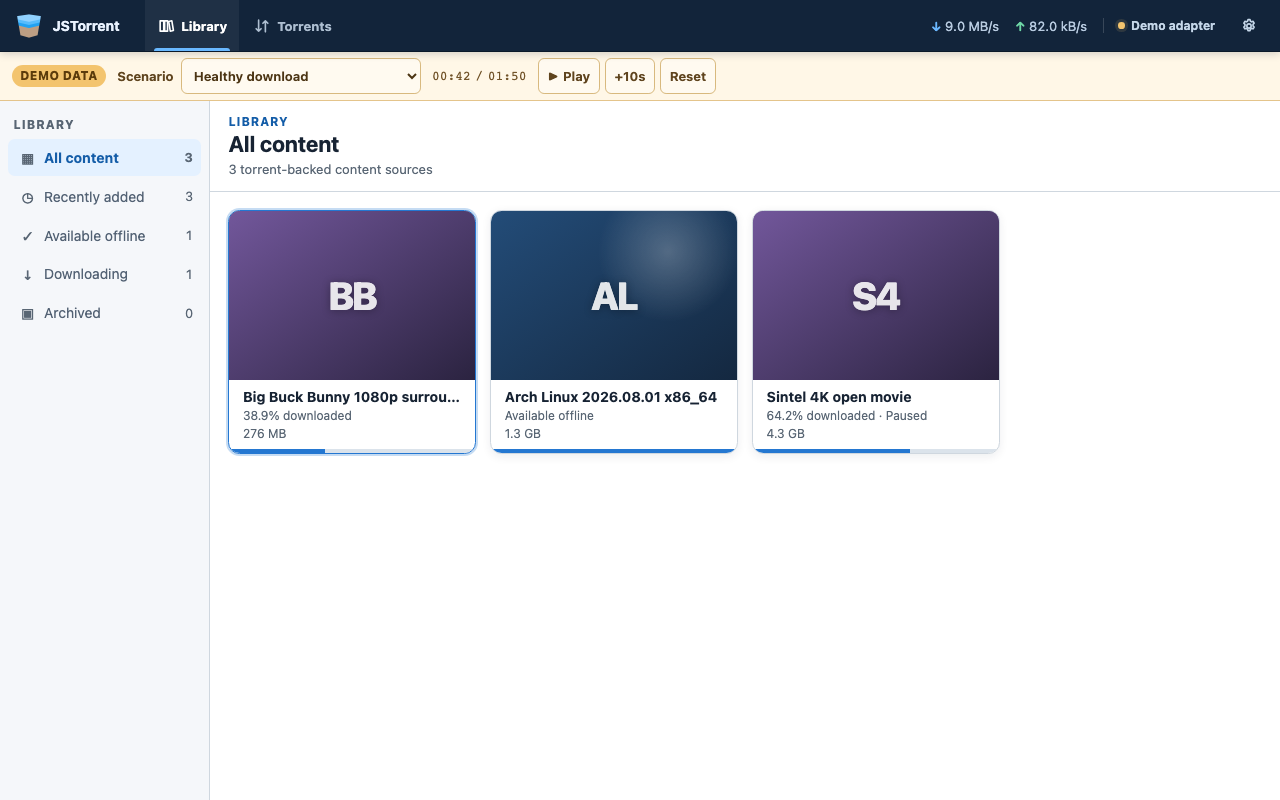Click the Available offline checkmark icon
This screenshot has width=1280, height=800.
click(27, 236)
